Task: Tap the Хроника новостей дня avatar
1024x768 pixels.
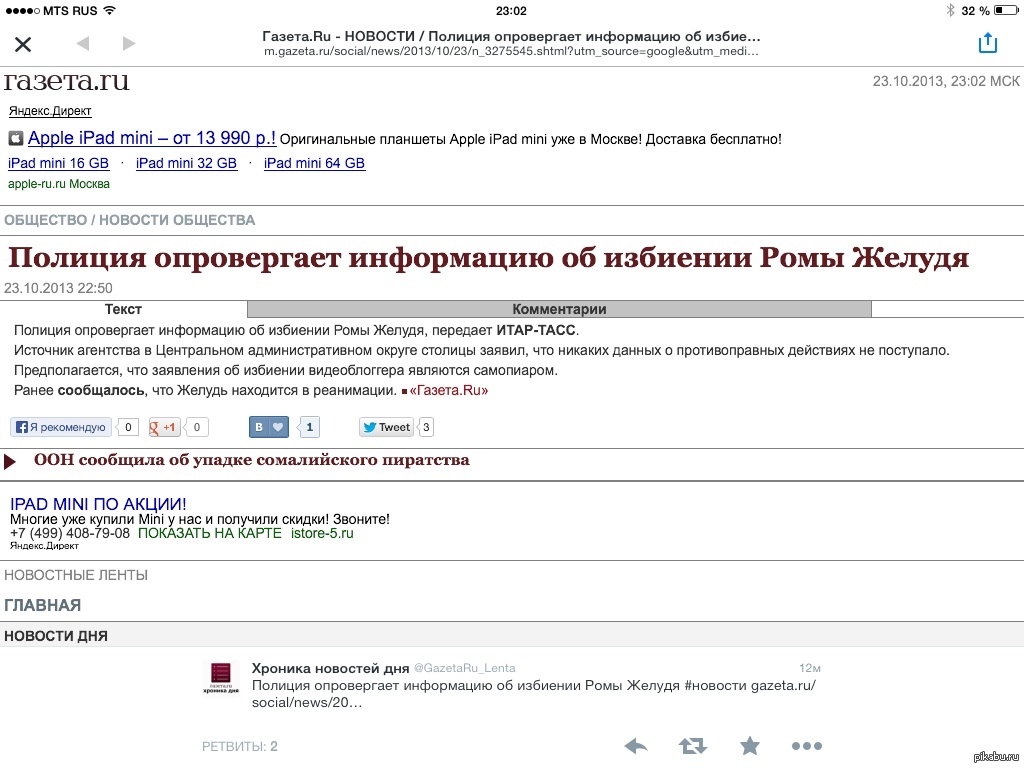Action: tap(221, 677)
